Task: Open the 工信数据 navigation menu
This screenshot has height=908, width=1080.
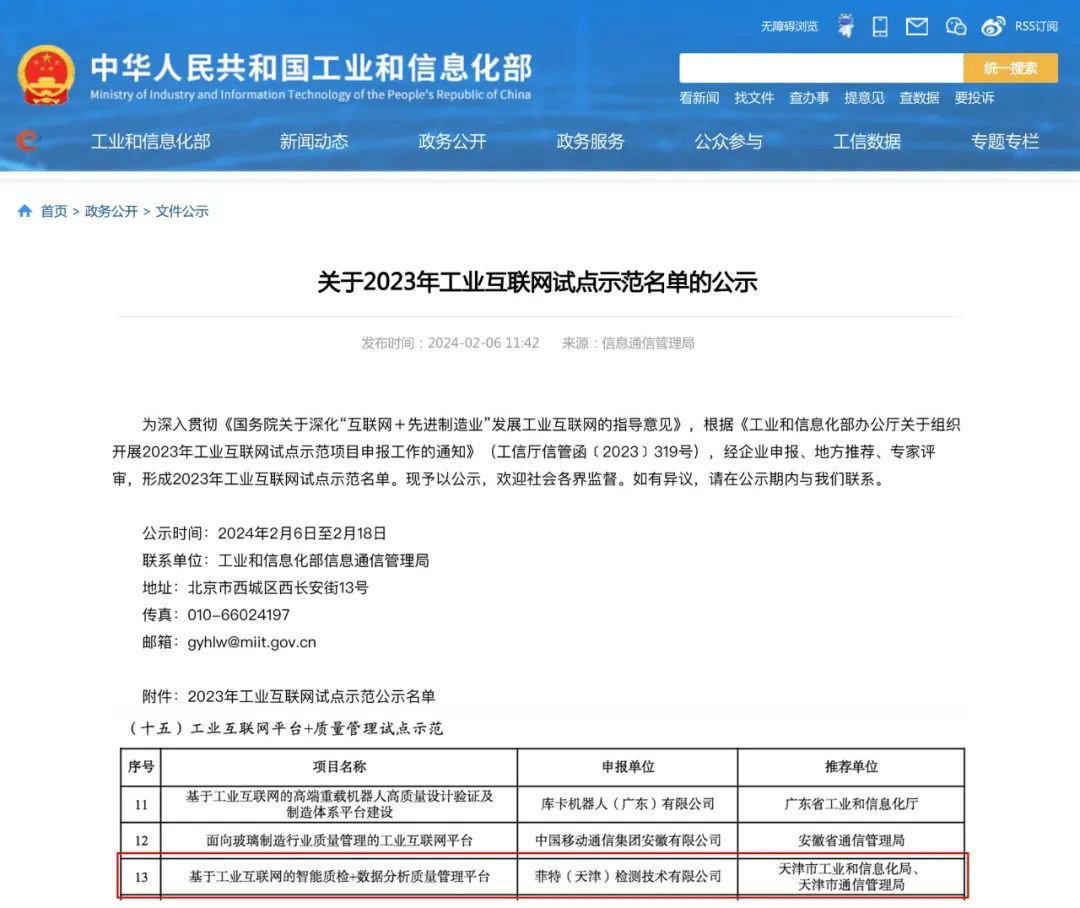Action: [867, 141]
